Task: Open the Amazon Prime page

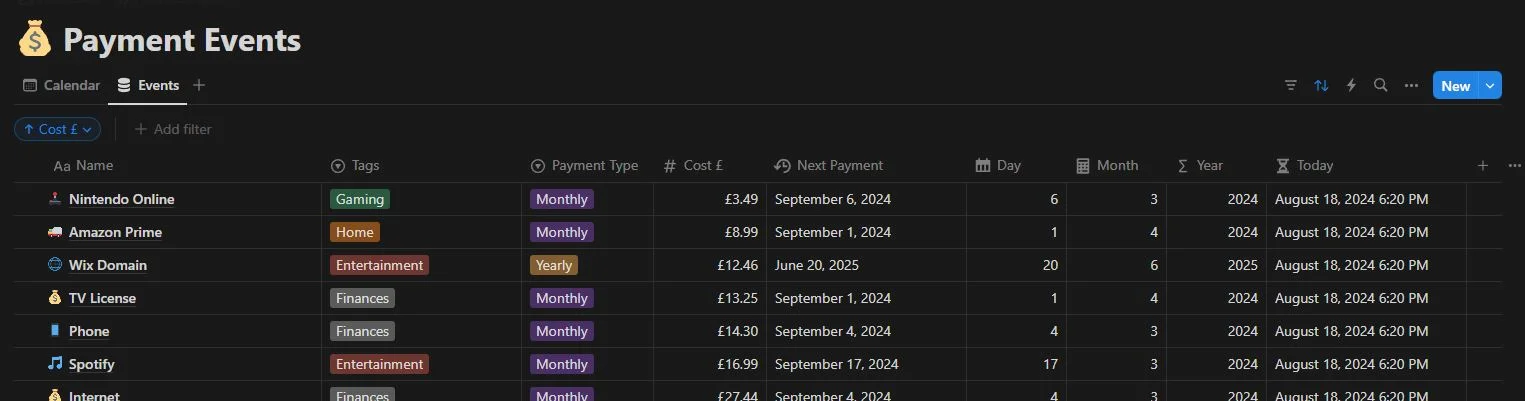Action: click(115, 232)
